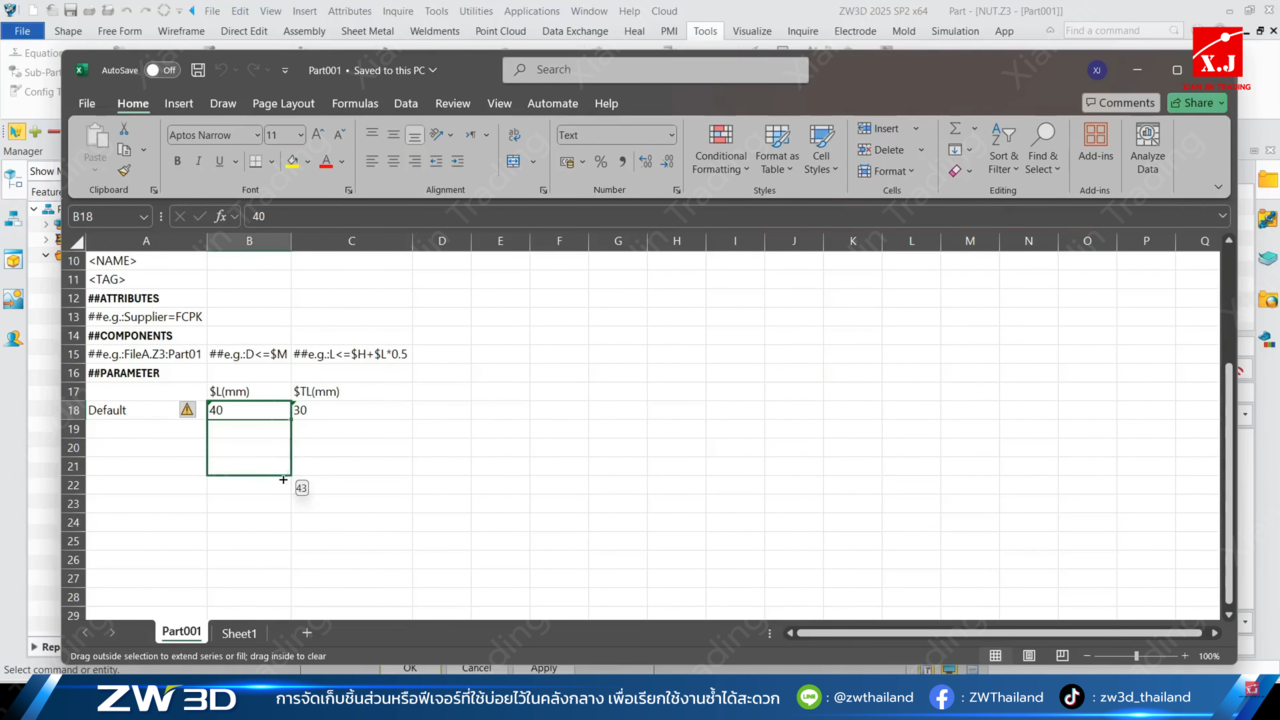Click the Comments button
The image size is (1280, 720).
1119,103
